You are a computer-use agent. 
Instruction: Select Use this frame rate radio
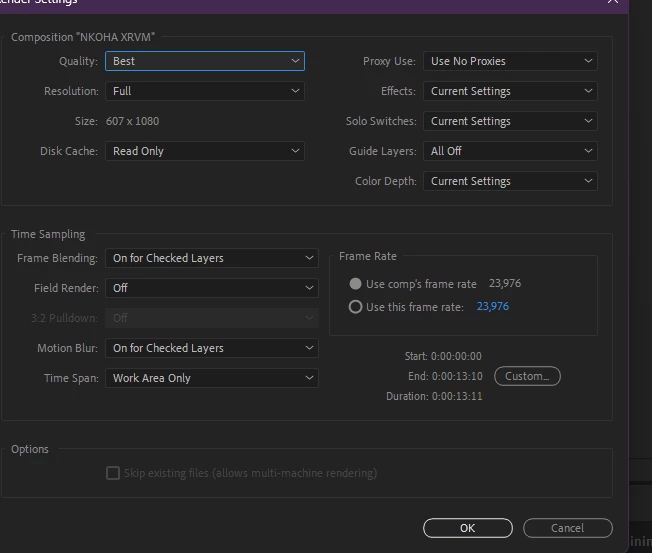[x=355, y=307]
